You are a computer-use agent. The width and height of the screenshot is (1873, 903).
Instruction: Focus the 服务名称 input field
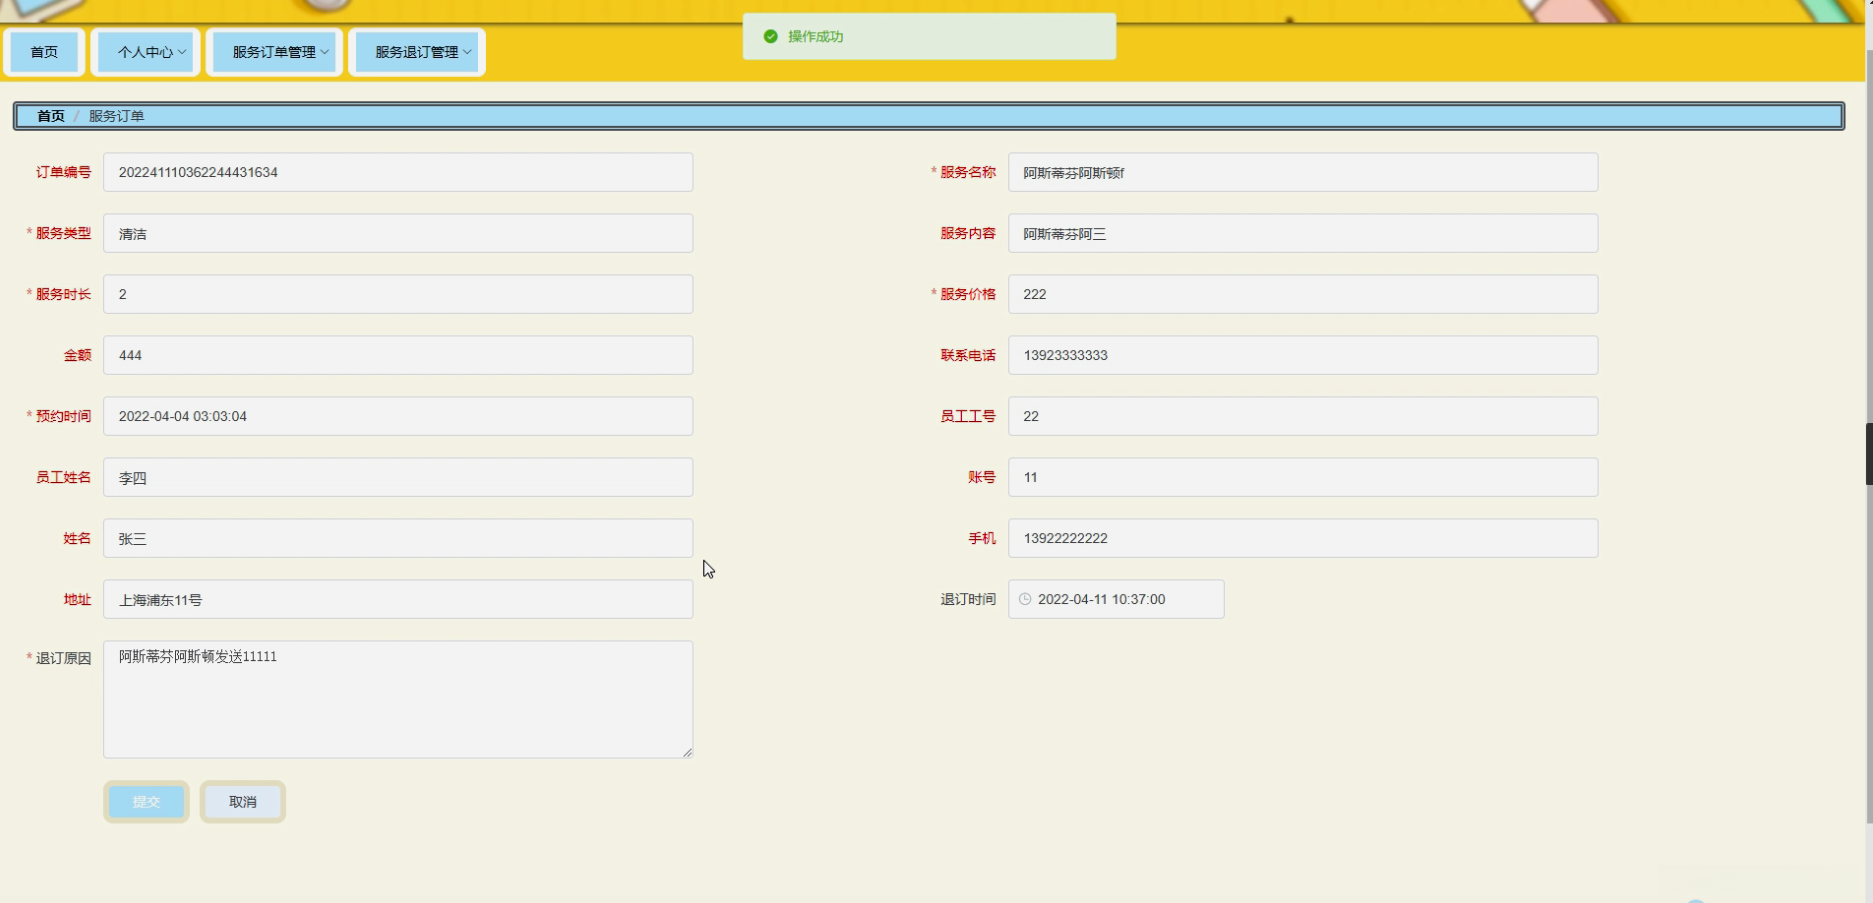(x=1303, y=172)
